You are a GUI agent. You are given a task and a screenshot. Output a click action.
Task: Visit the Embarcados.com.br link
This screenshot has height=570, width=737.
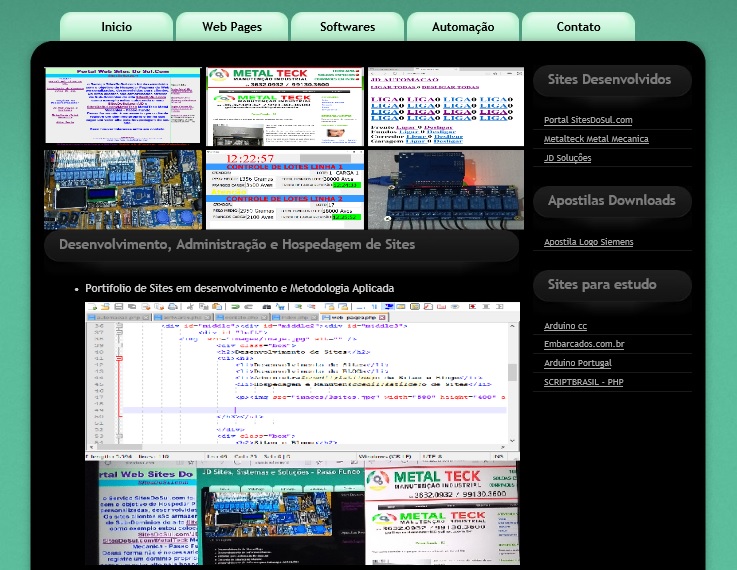pos(584,345)
